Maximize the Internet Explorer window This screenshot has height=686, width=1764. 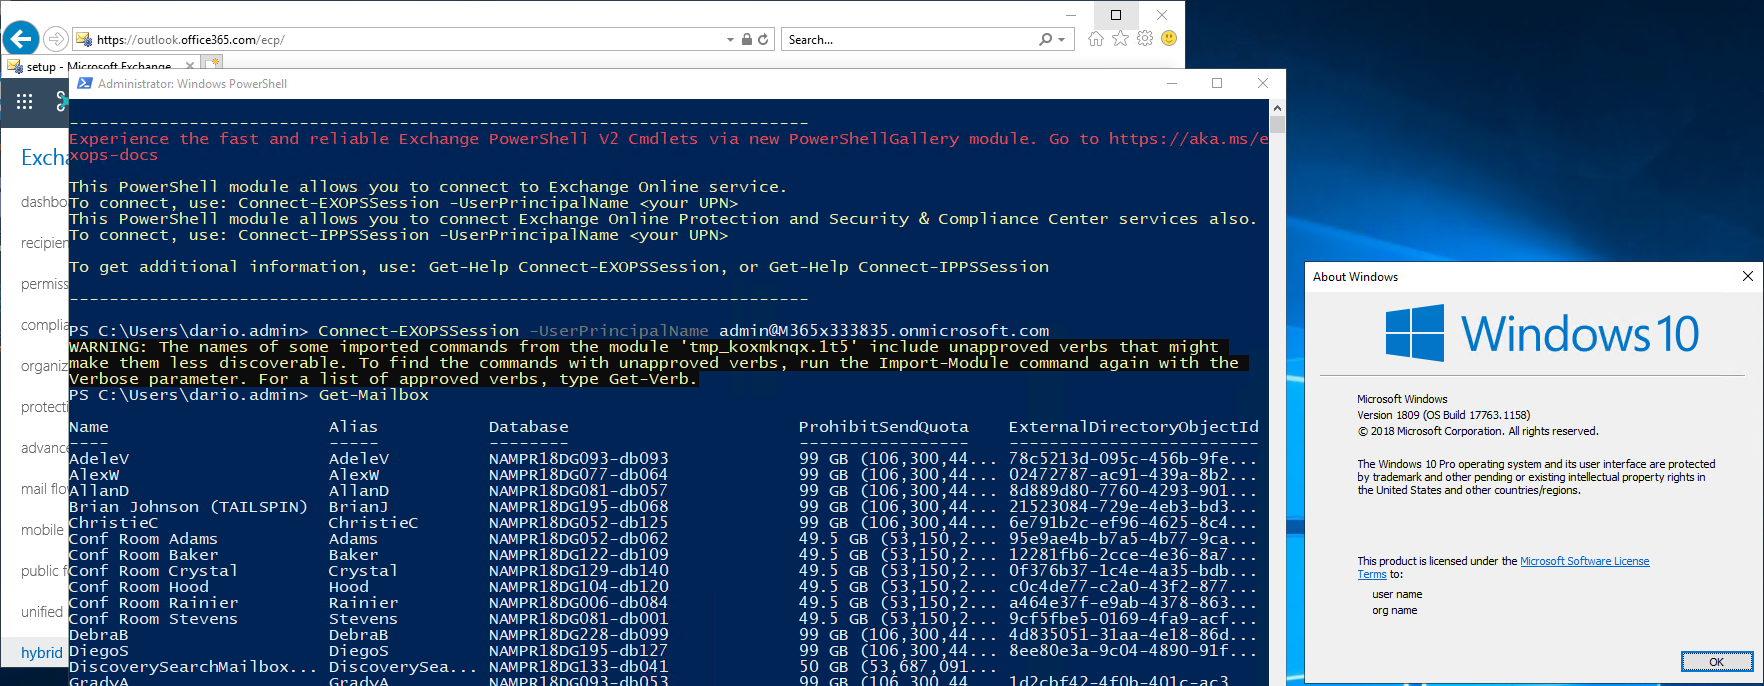point(1116,14)
